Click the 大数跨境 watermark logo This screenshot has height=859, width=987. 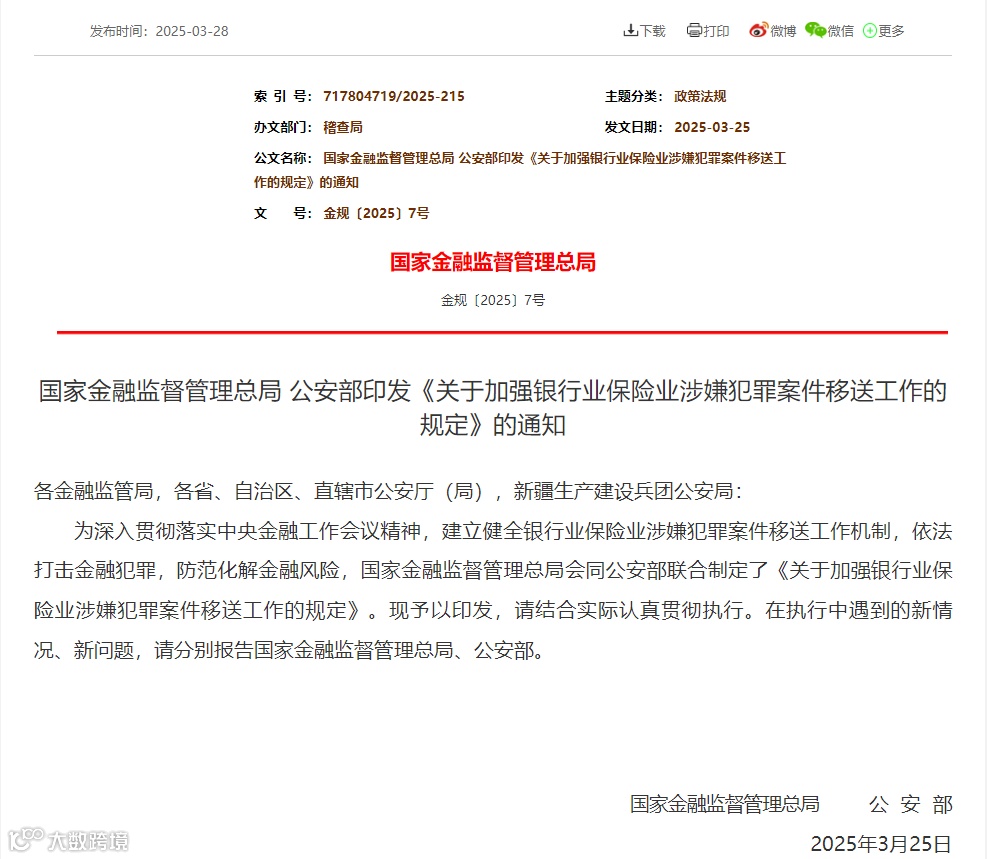coord(69,840)
